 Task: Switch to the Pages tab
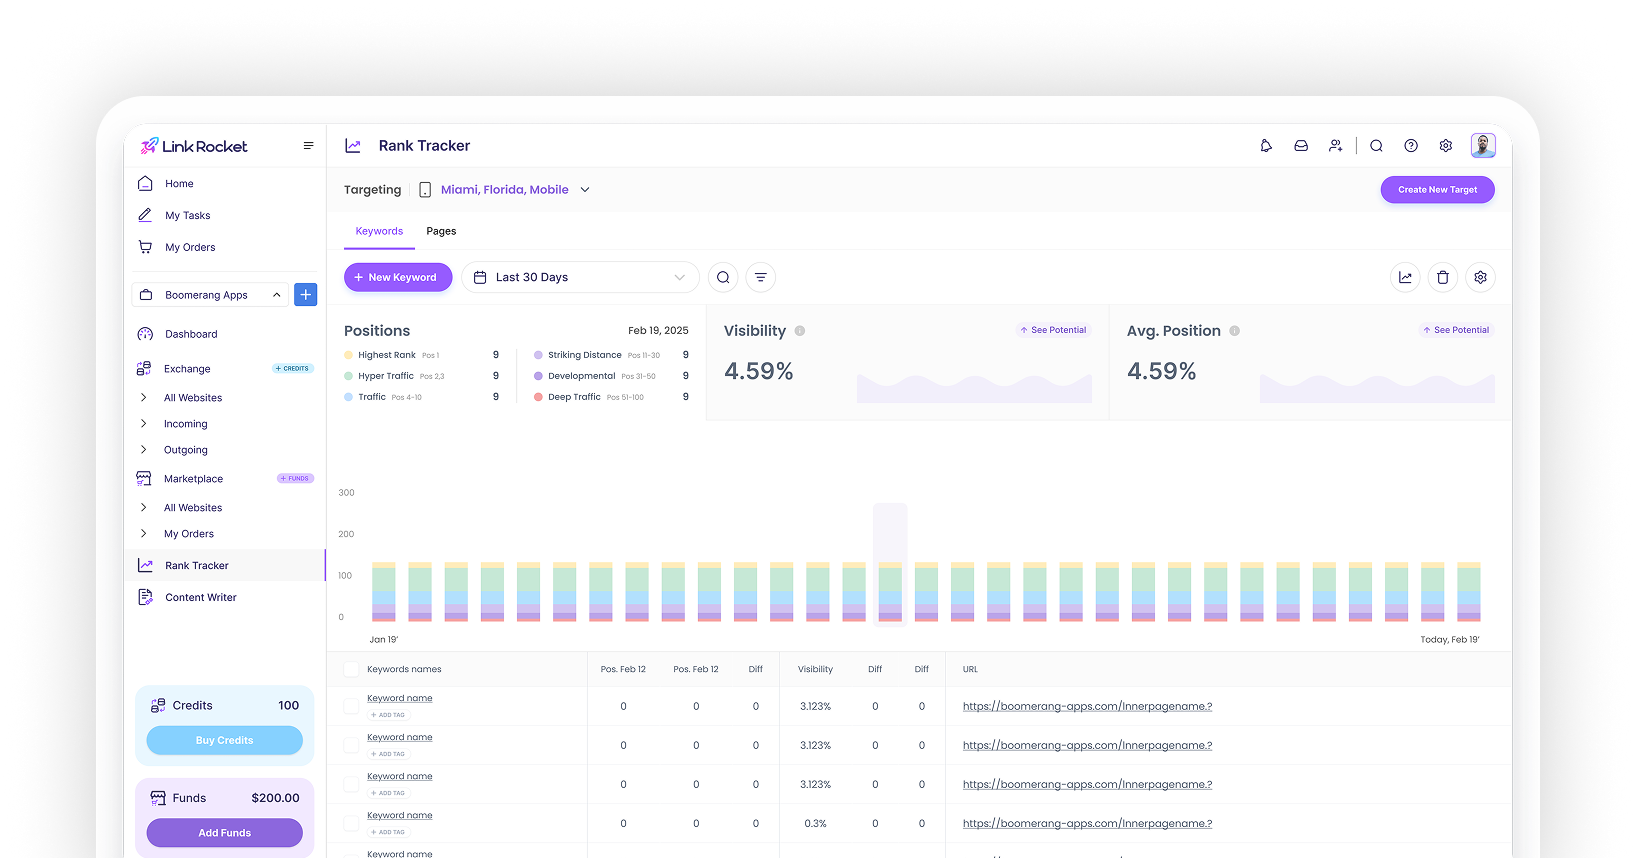coord(441,232)
